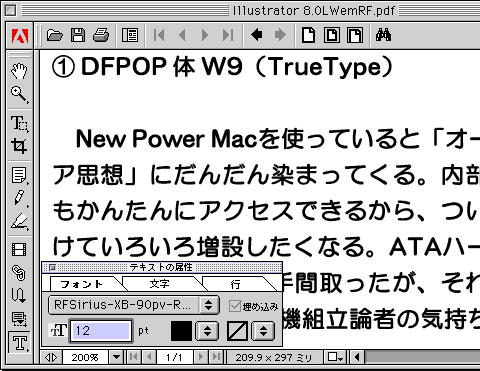The image size is (480, 371).
Task: Click the font size field showing 12
Action: tap(101, 331)
